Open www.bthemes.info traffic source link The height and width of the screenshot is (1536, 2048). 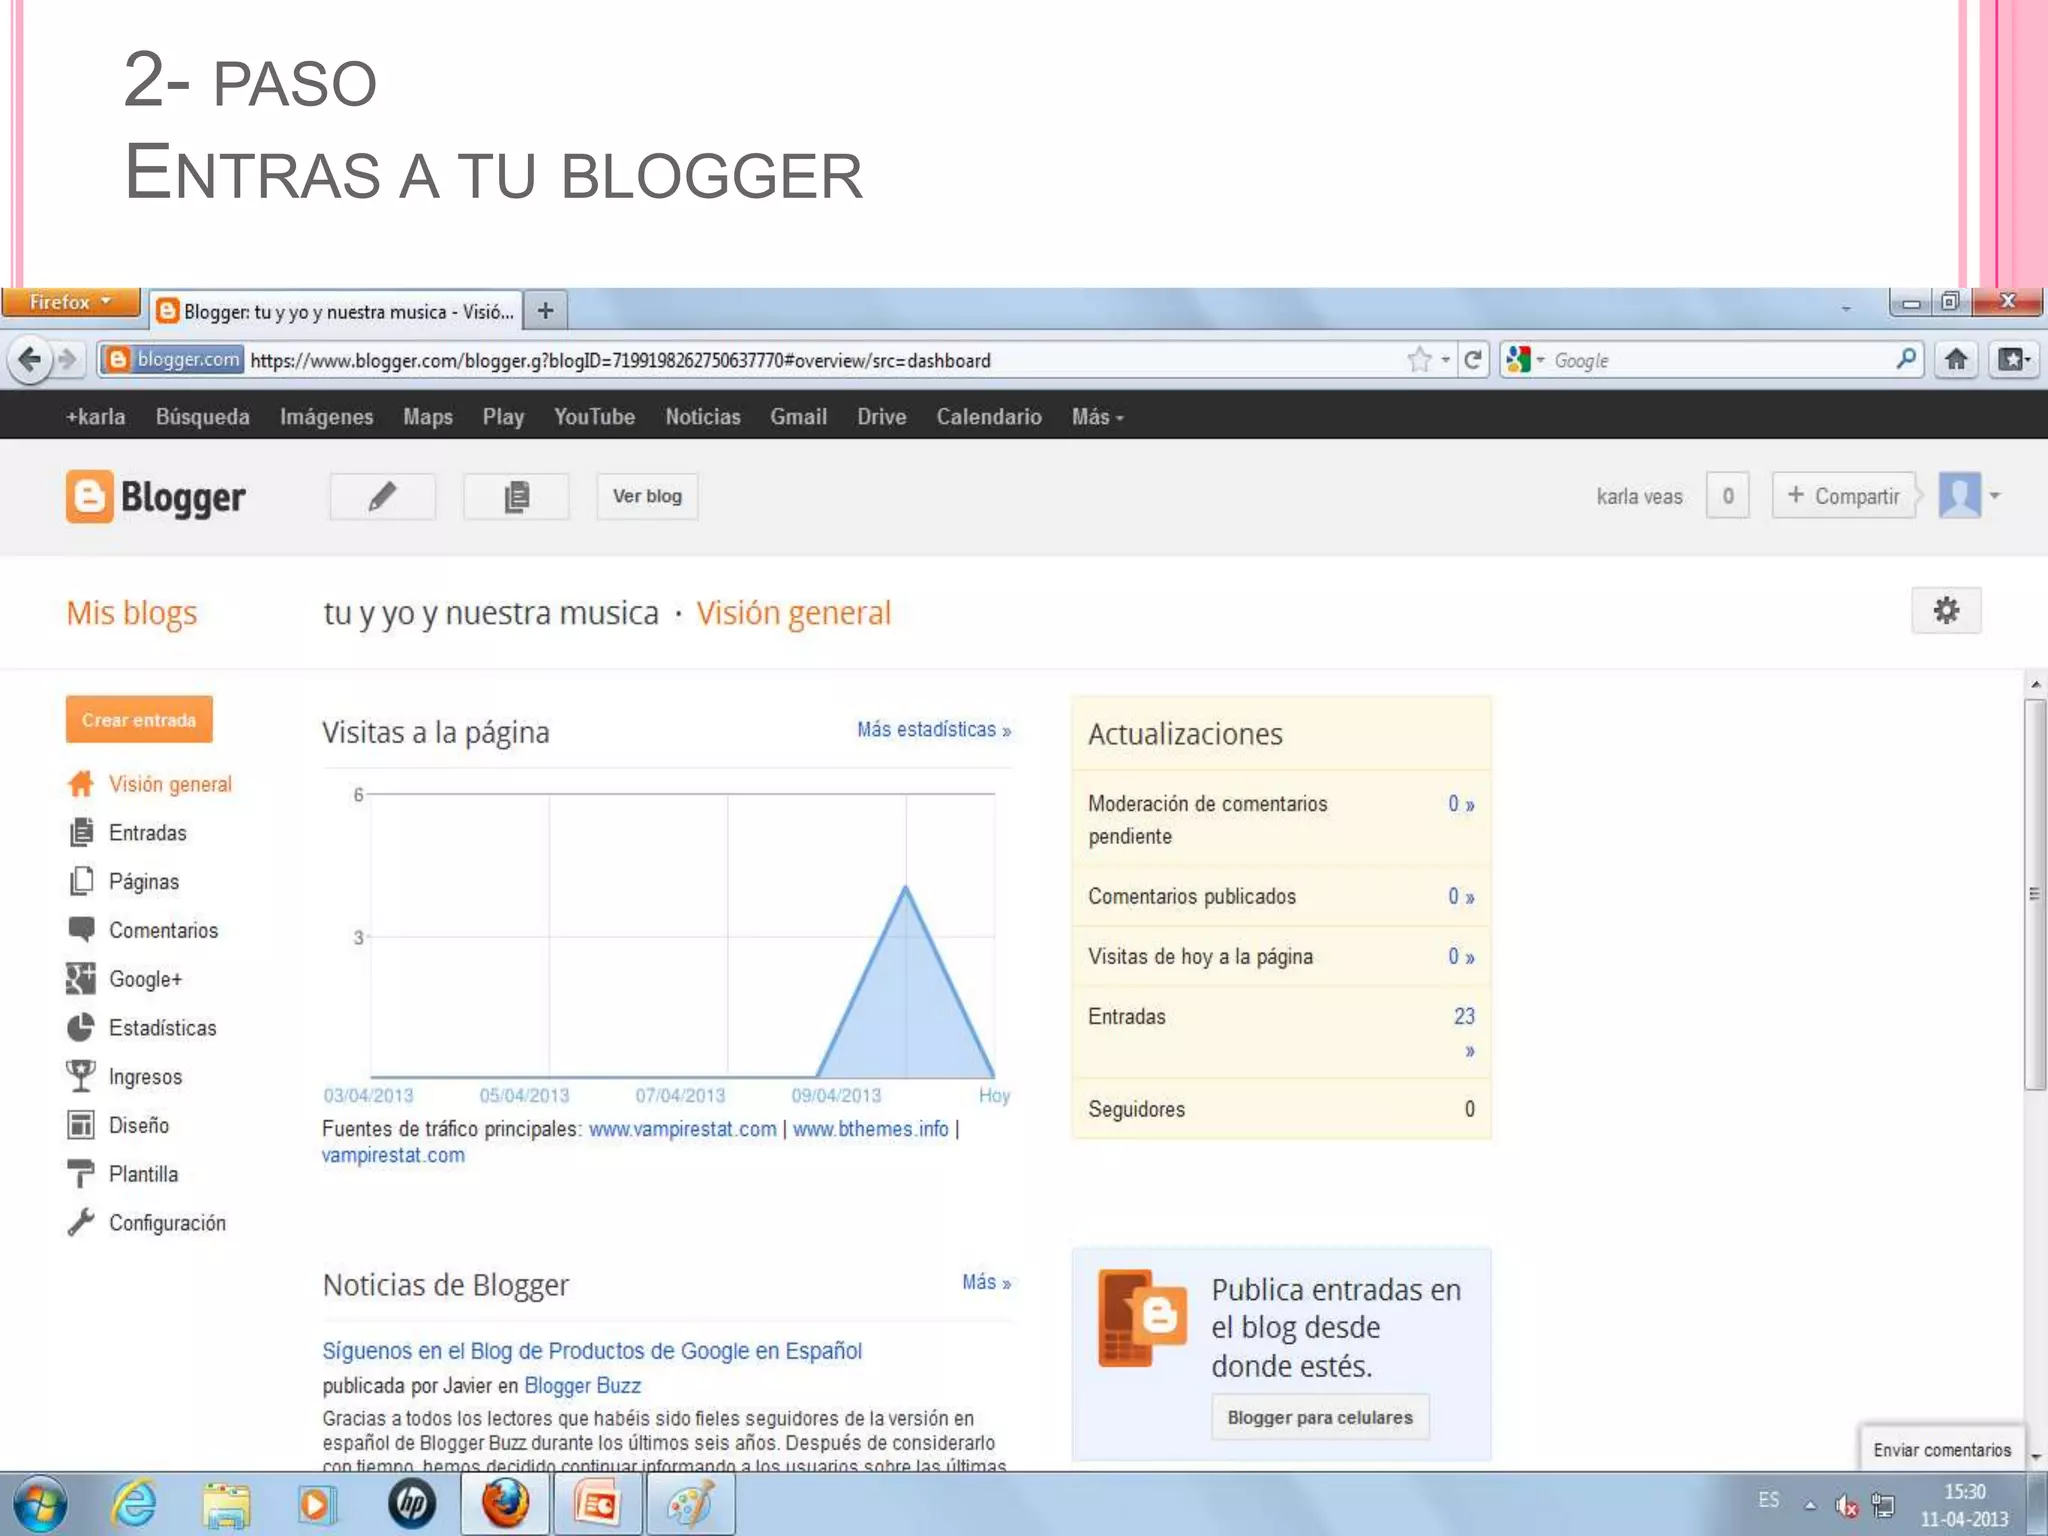(x=870, y=1129)
